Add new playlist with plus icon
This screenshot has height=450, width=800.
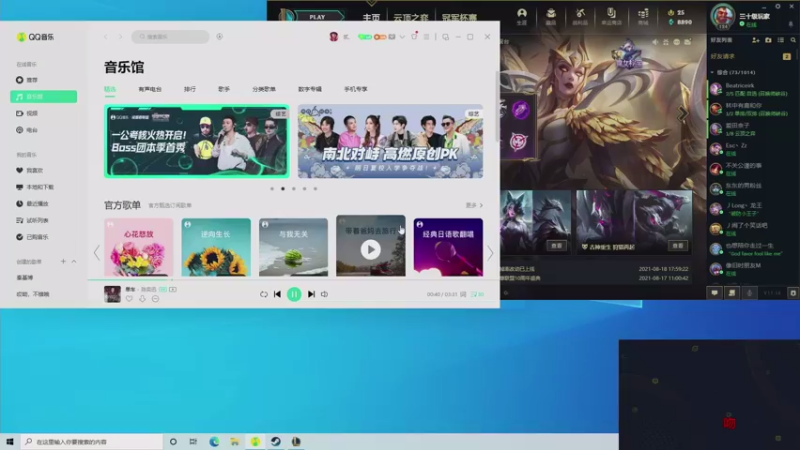[x=63, y=261]
